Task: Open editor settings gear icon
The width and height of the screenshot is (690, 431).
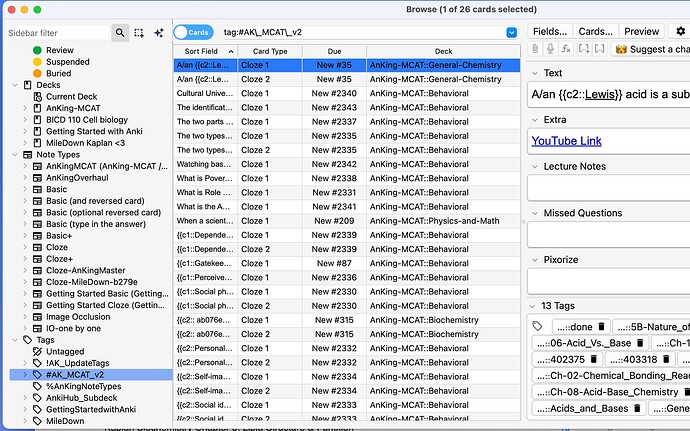Action: coord(680,31)
